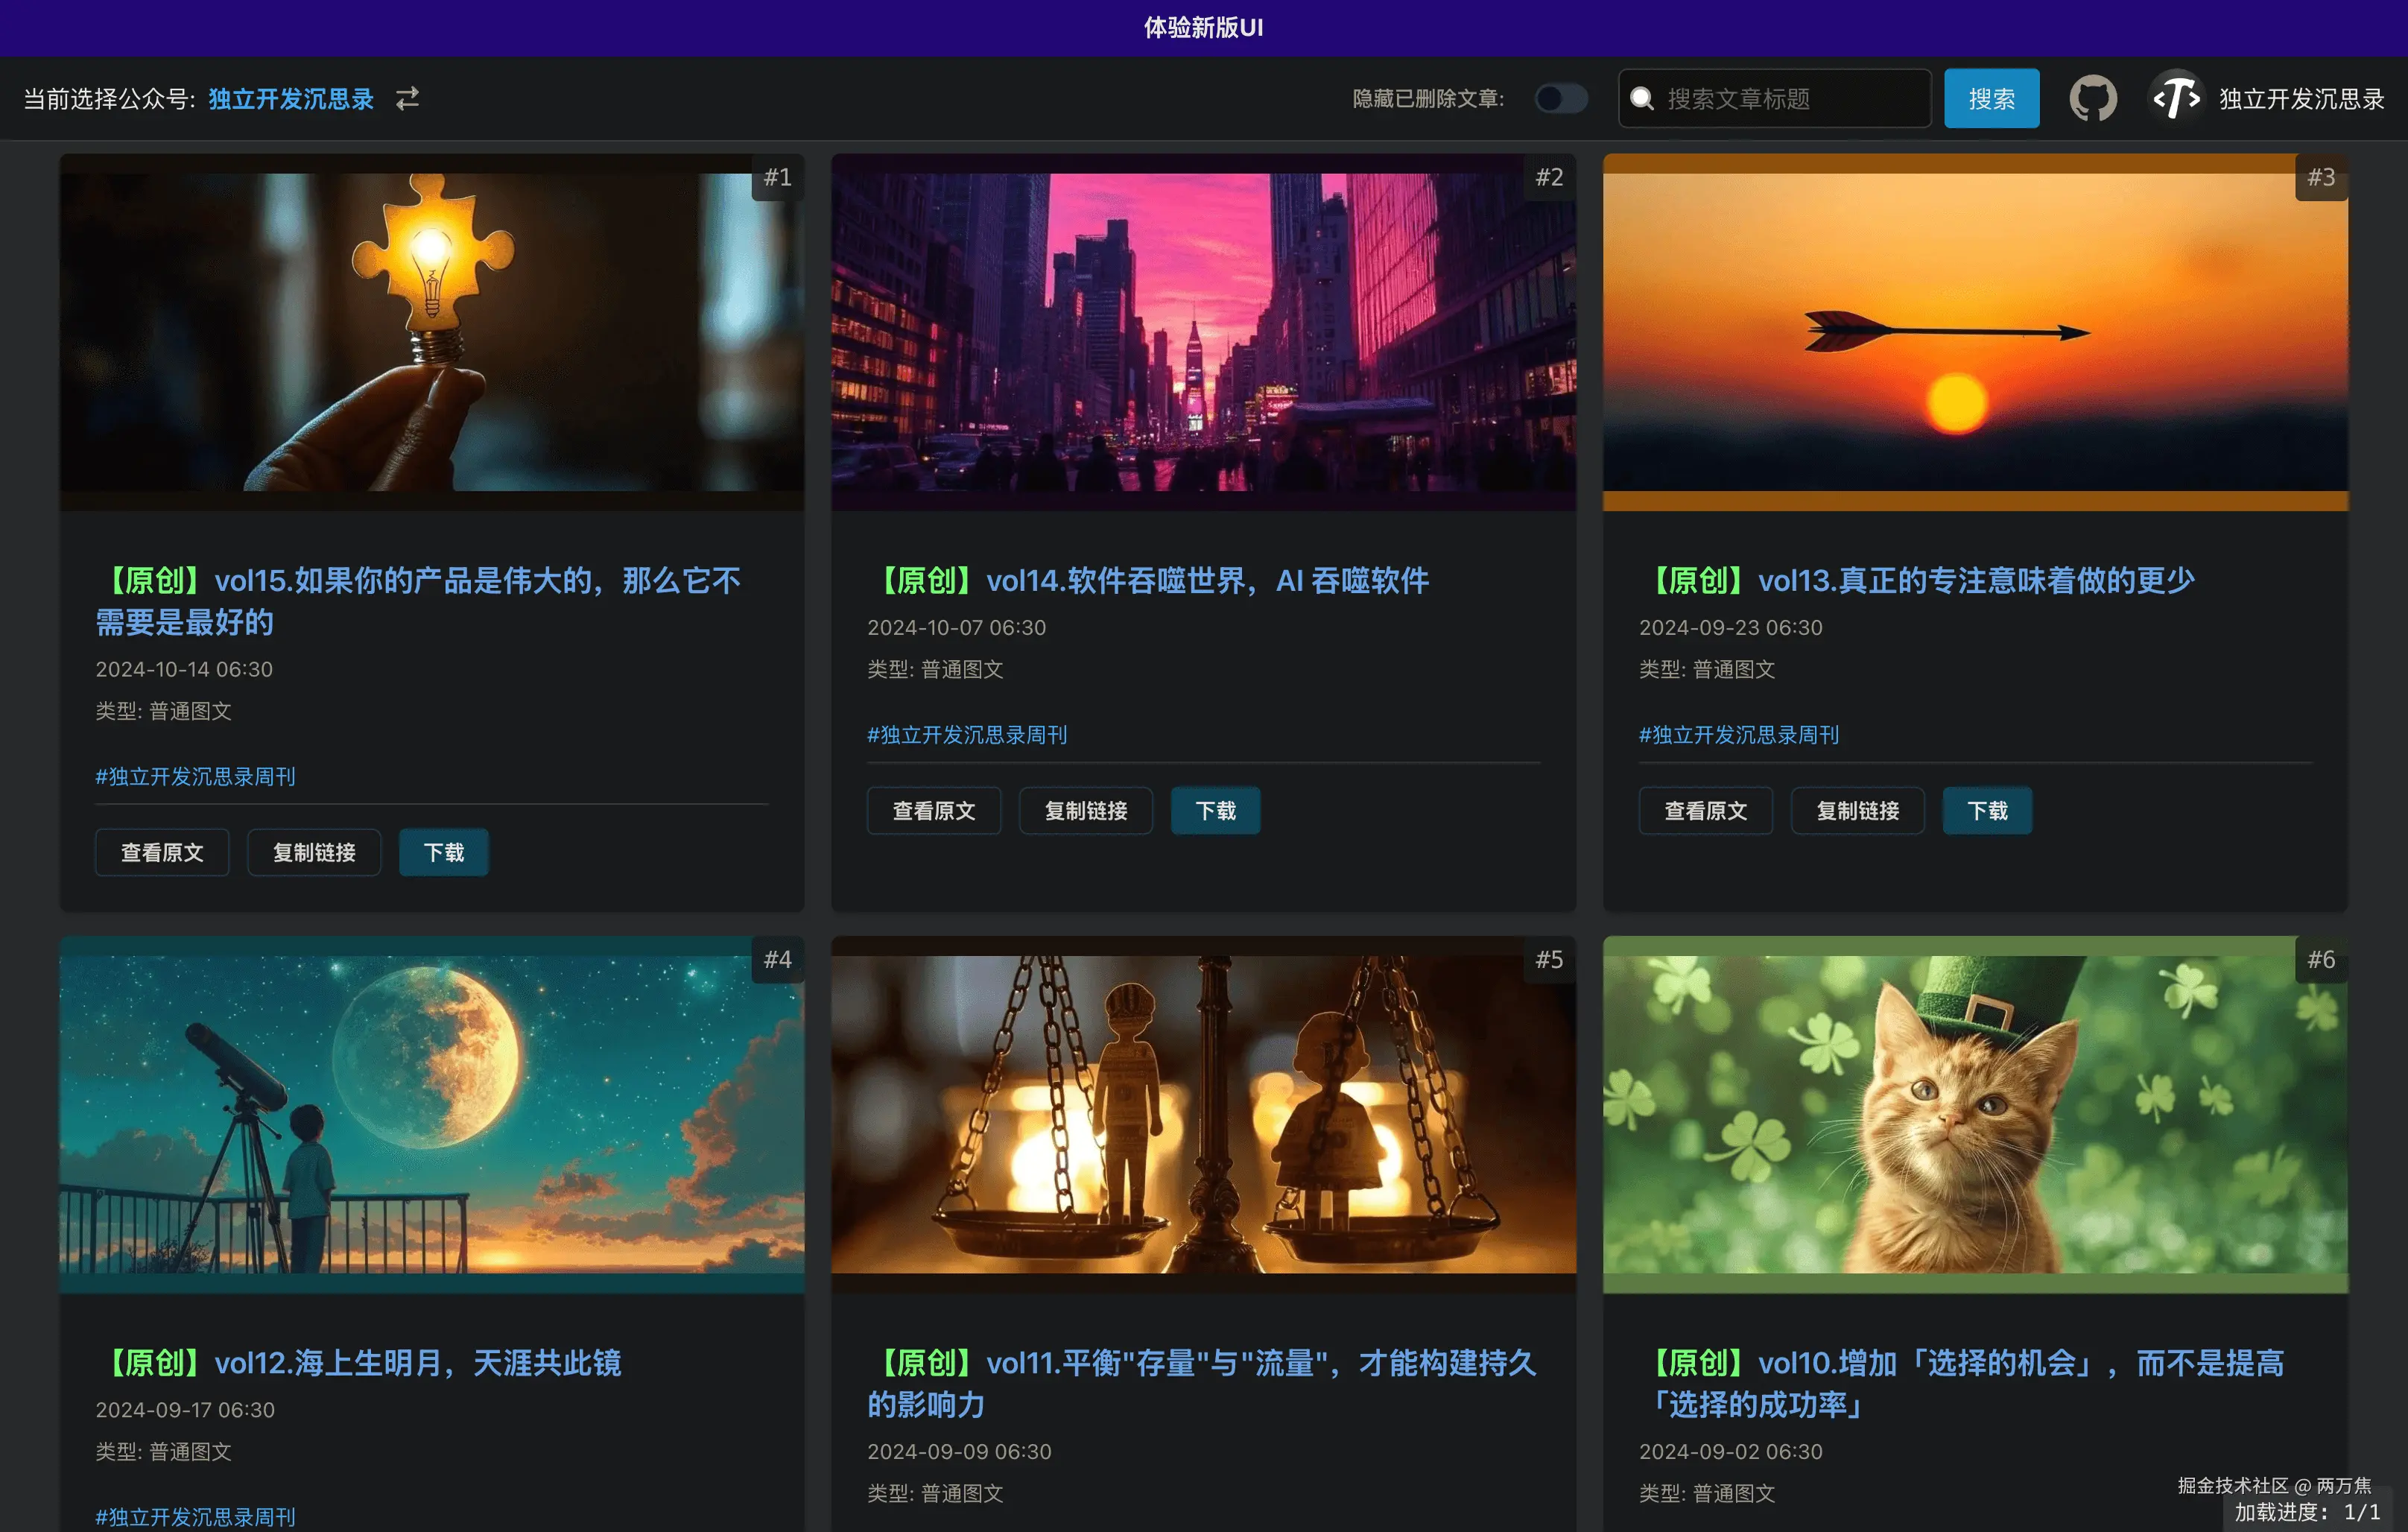
Task: Click the magnifier icon in search box
Action: pyautogui.click(x=1641, y=99)
